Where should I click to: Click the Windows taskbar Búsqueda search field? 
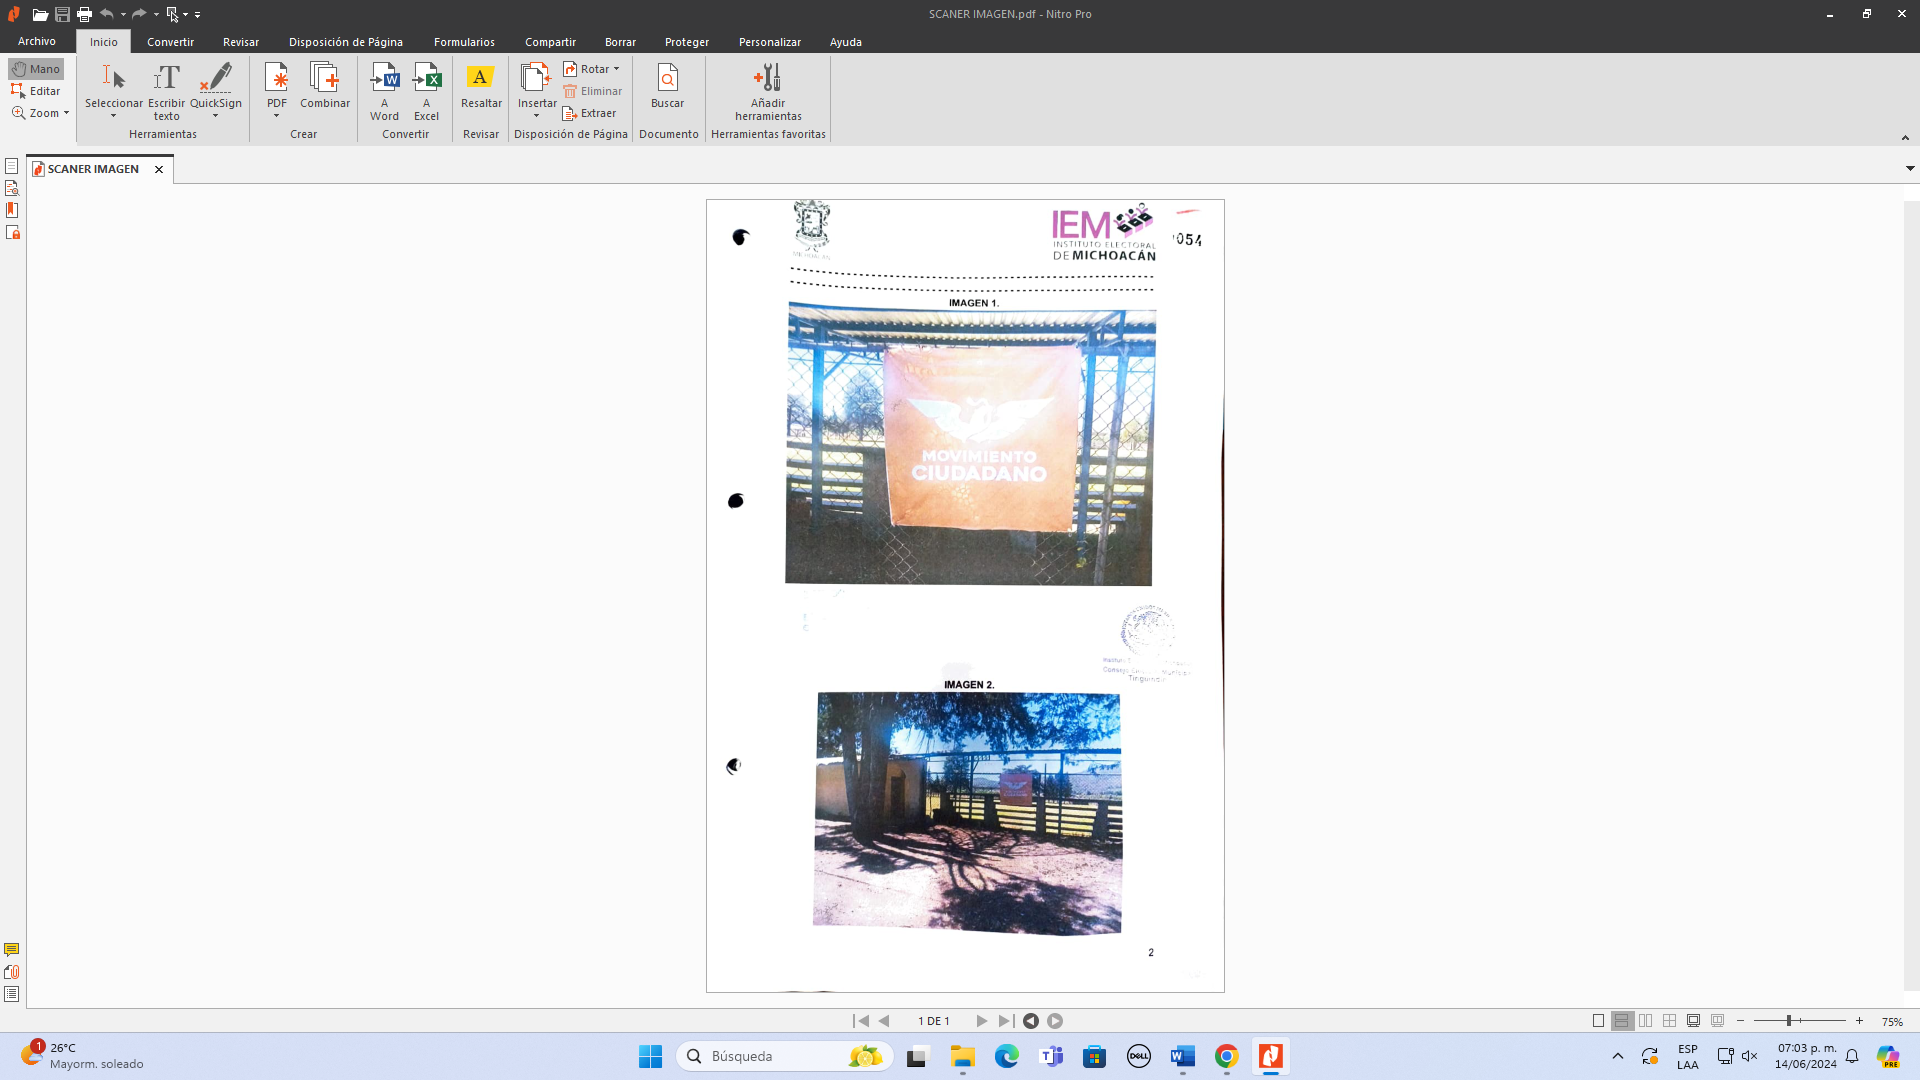click(785, 1056)
